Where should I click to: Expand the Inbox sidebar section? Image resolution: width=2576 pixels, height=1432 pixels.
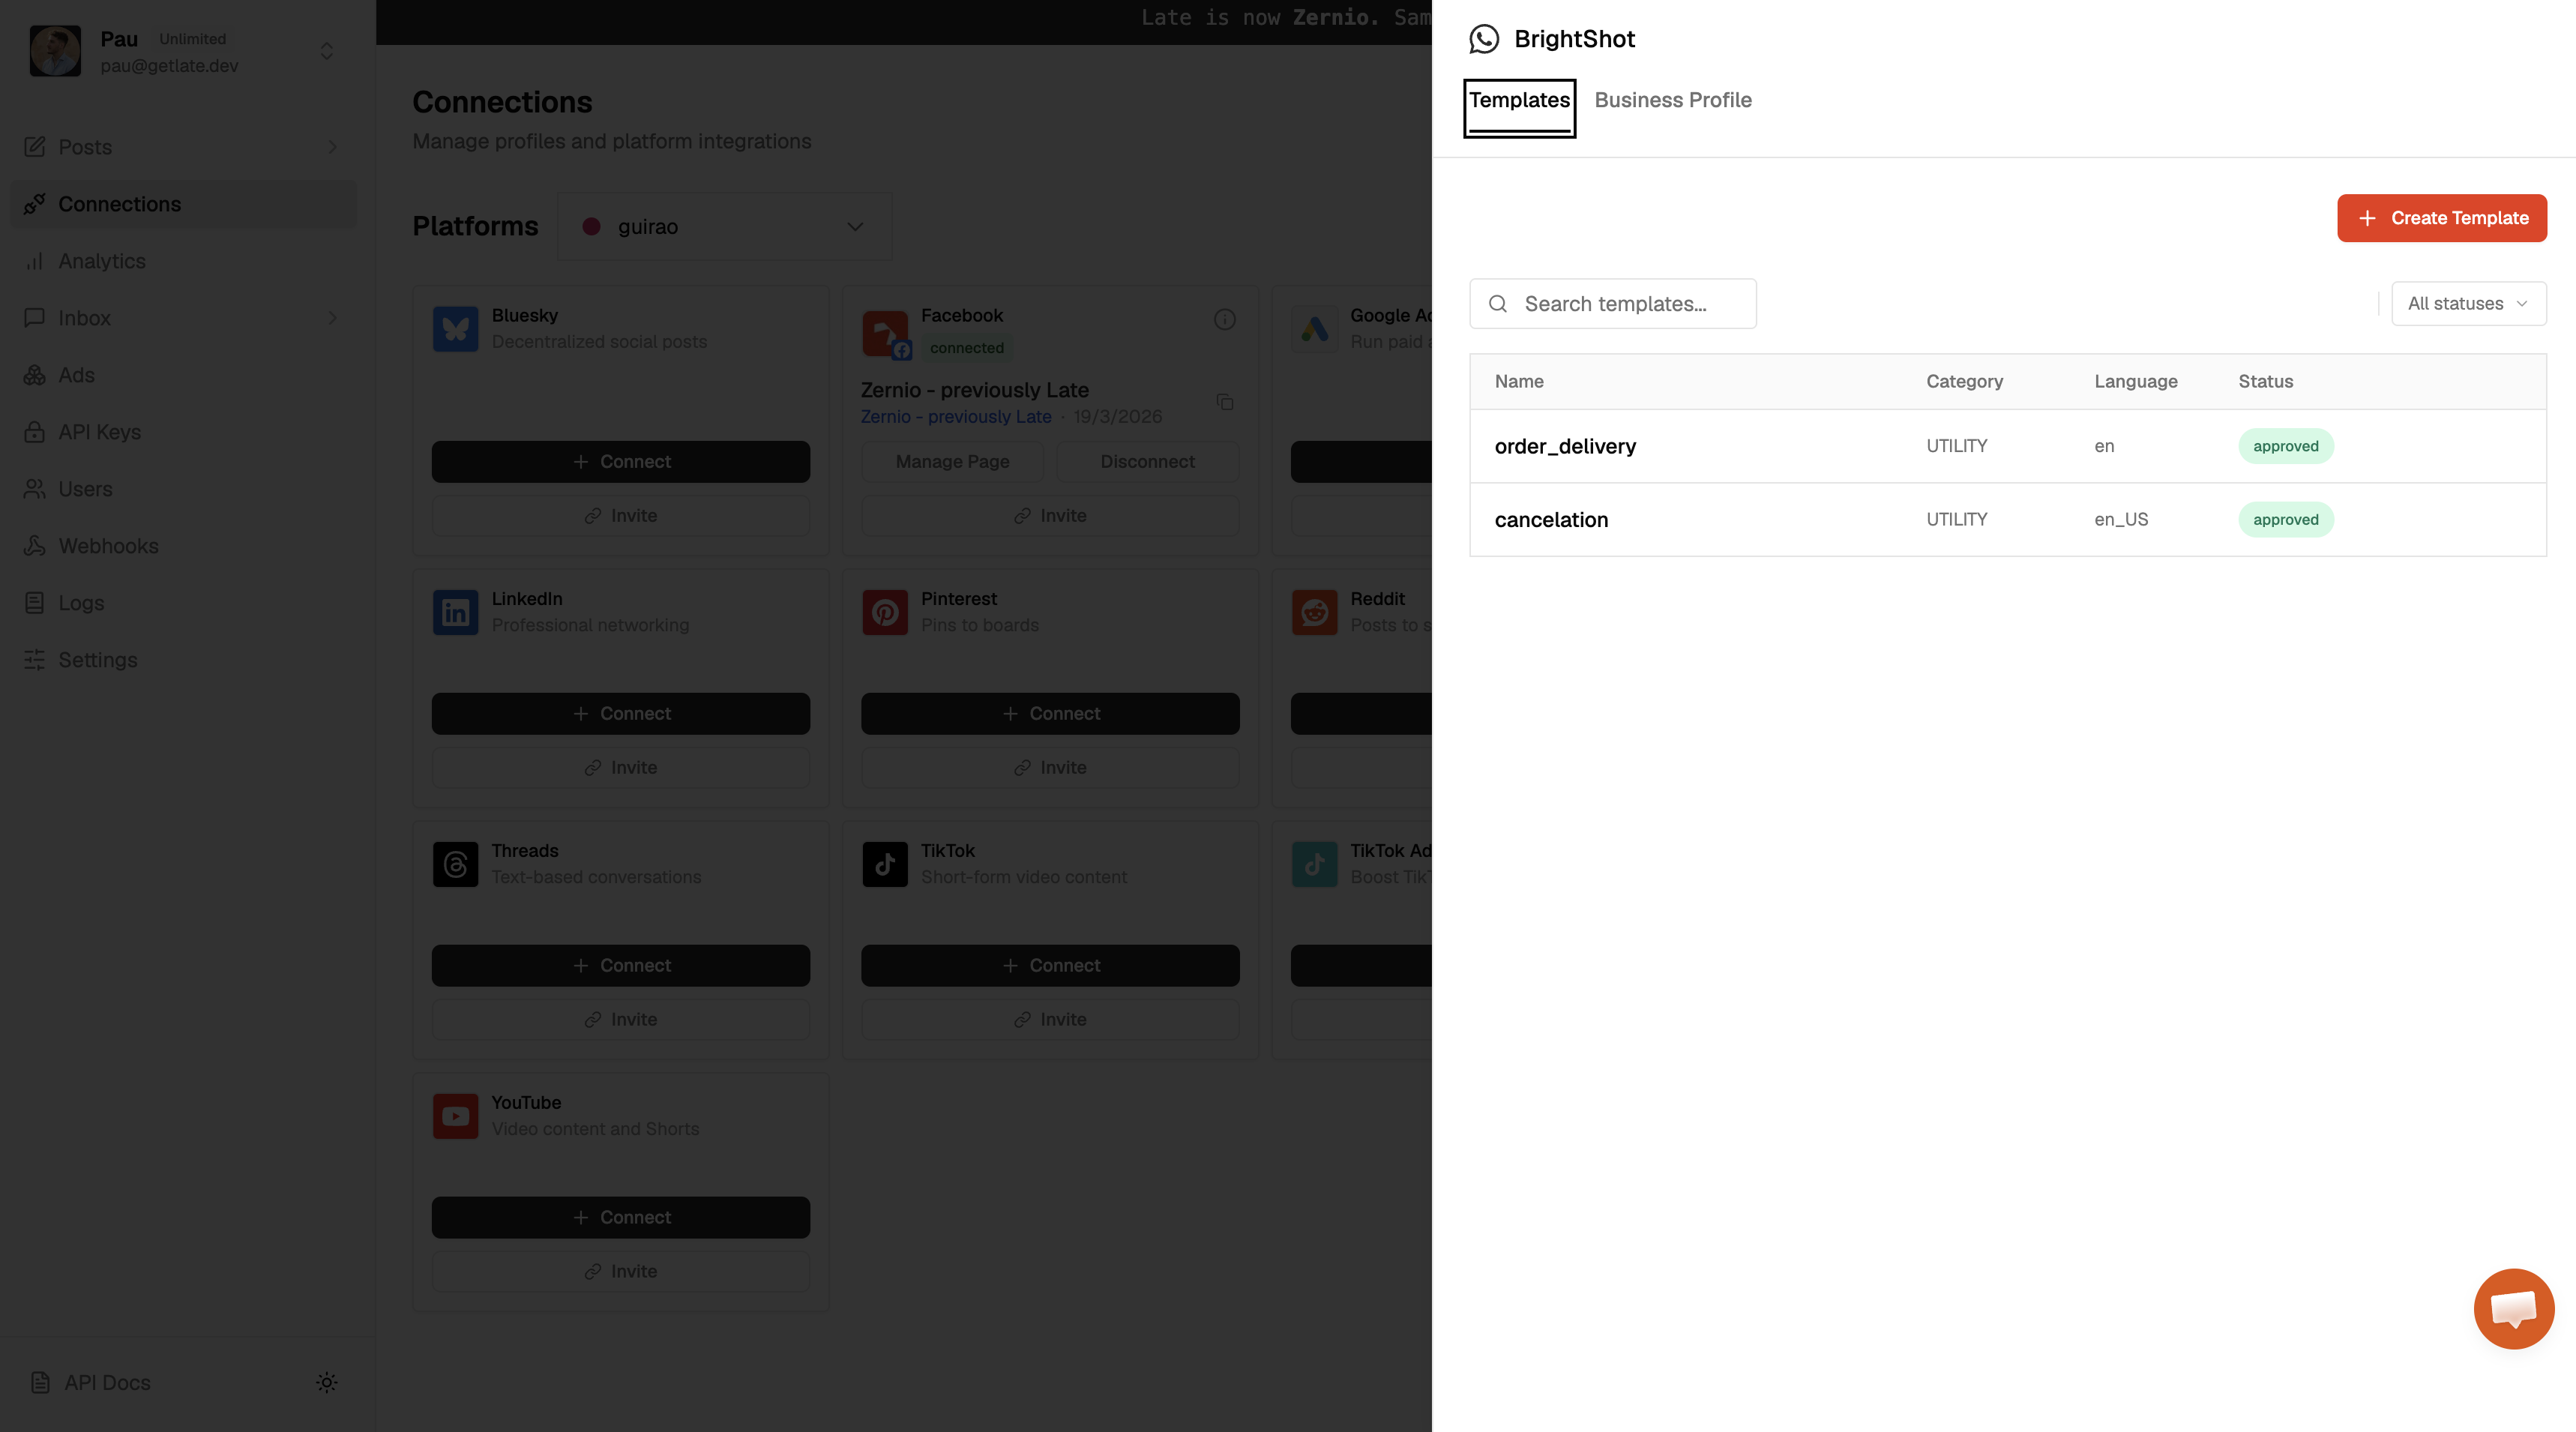point(333,318)
